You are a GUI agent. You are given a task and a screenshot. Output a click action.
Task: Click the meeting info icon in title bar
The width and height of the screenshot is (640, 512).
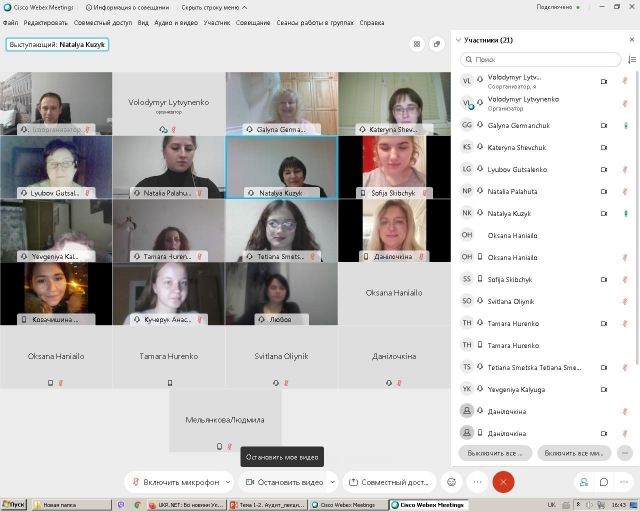pyautogui.click(x=89, y=7)
